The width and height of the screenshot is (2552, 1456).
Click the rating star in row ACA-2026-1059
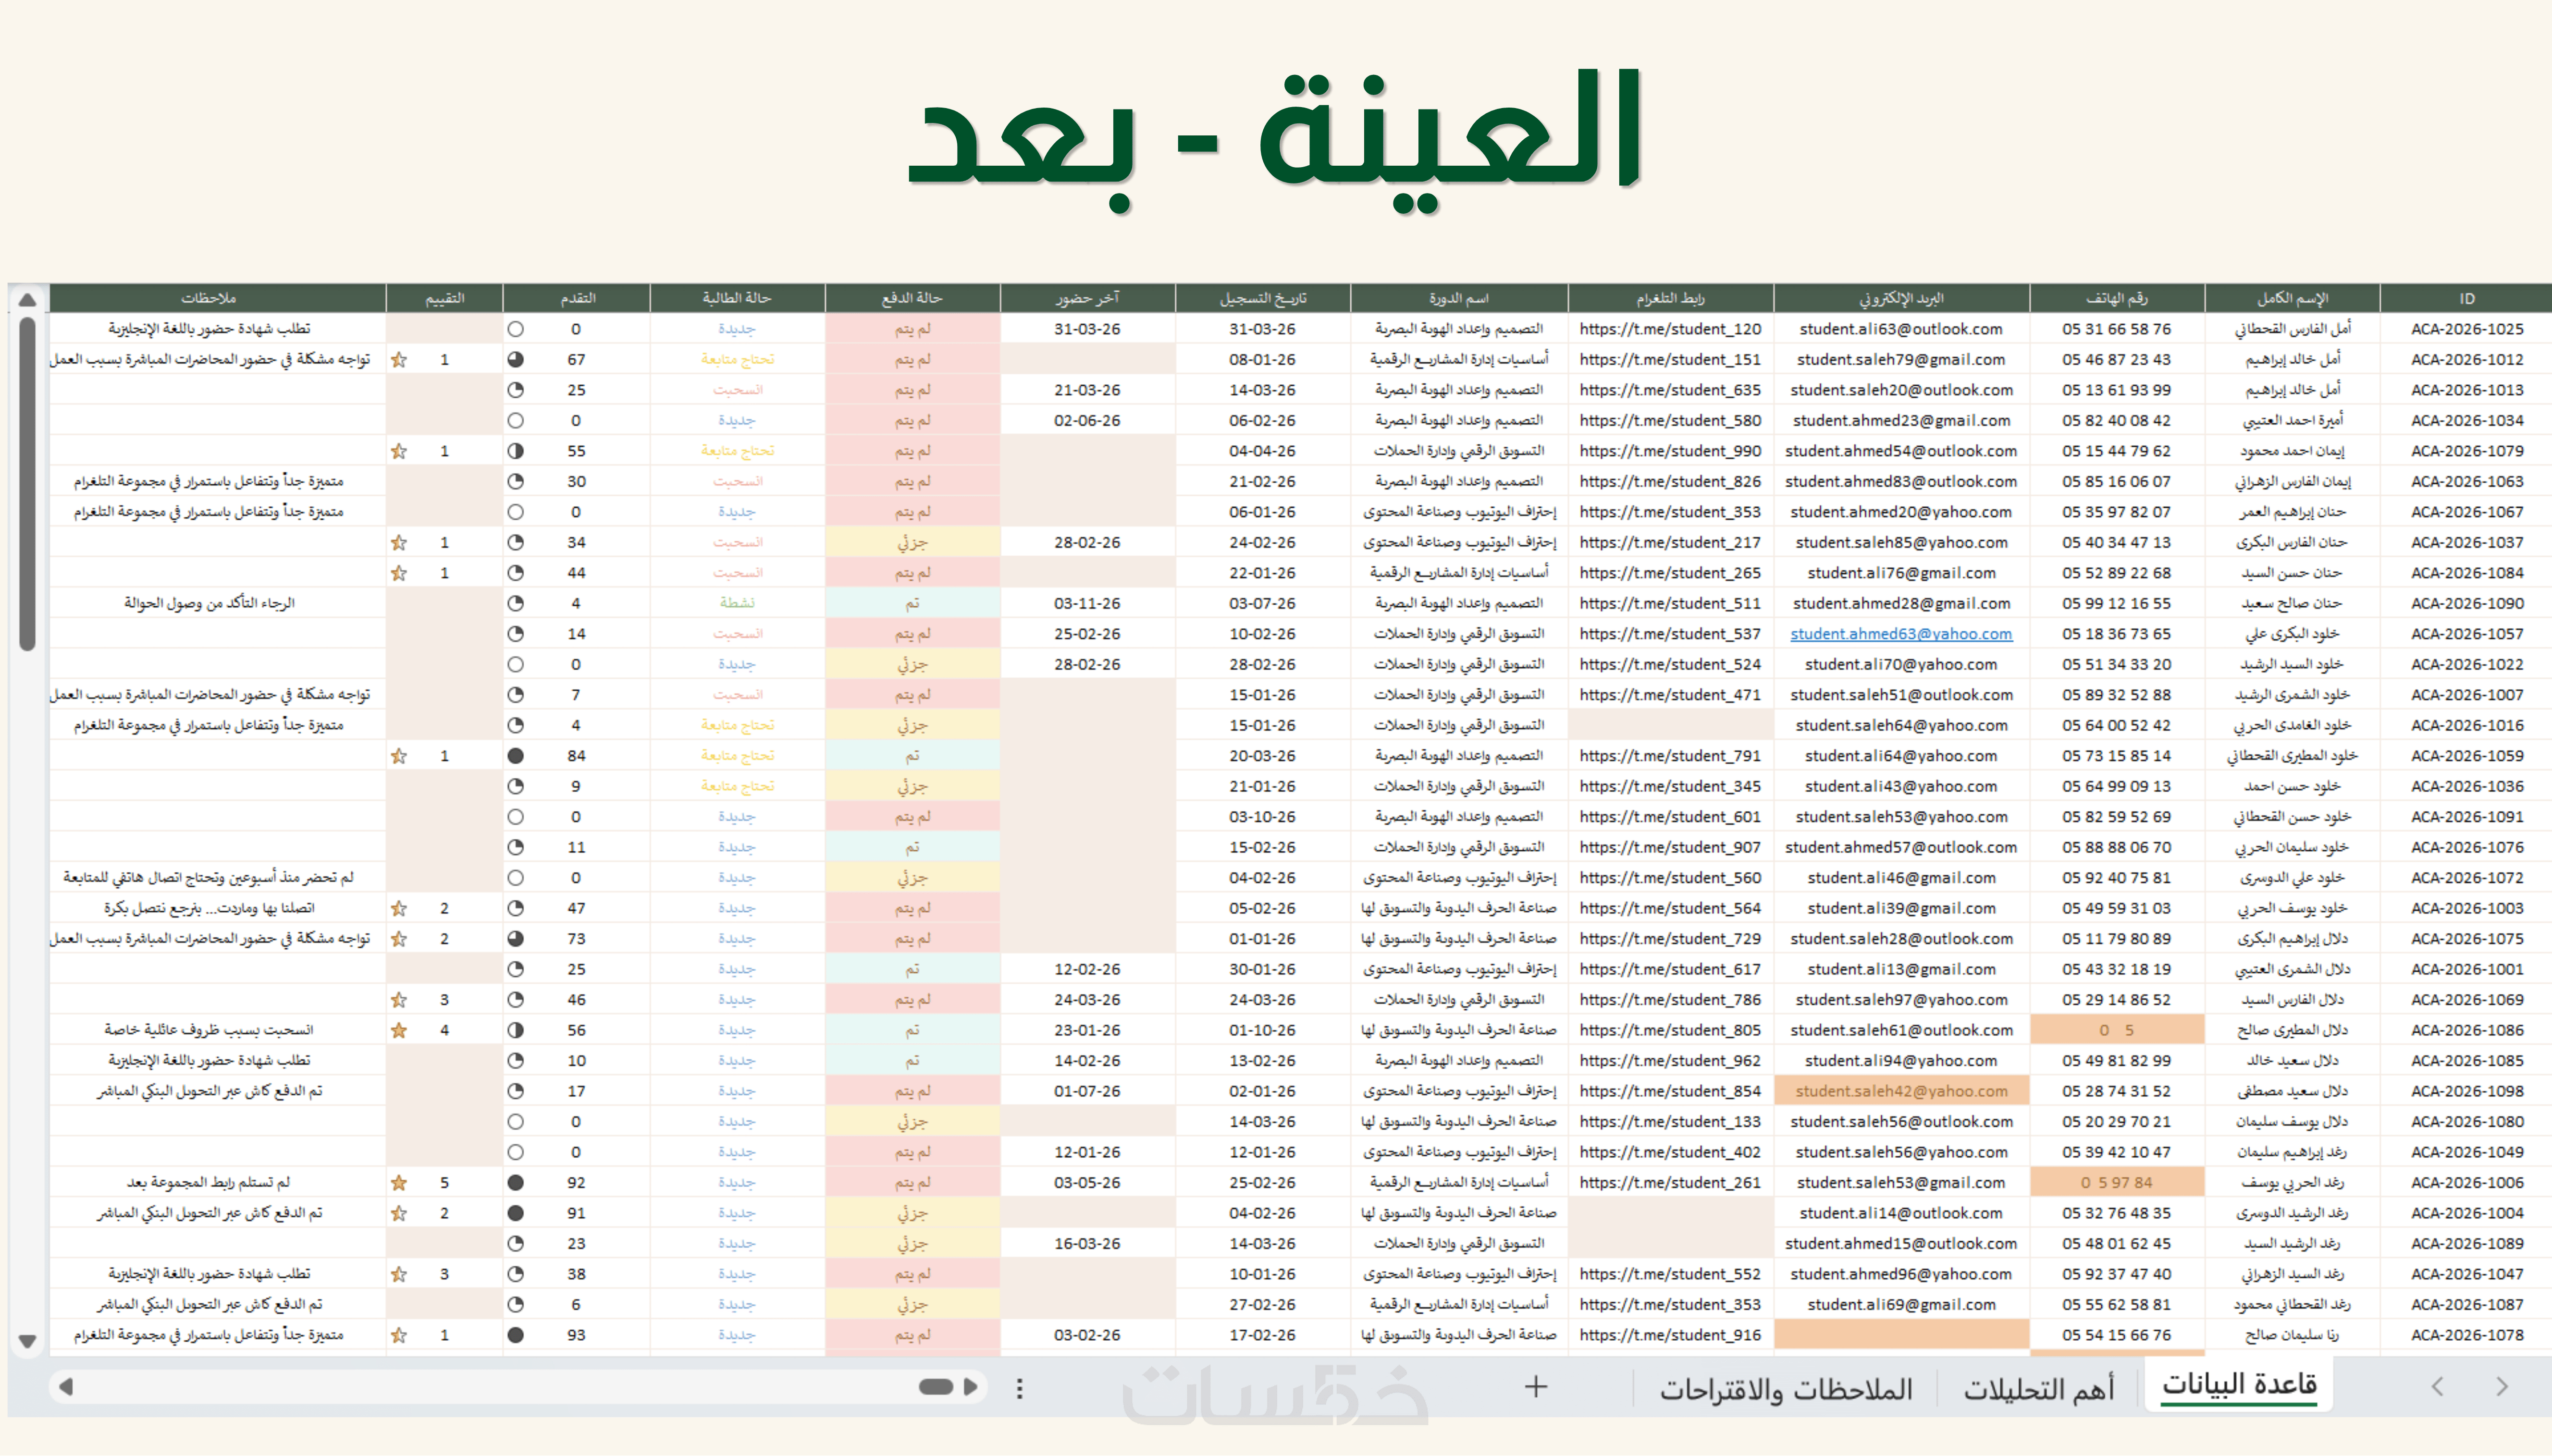click(x=399, y=756)
